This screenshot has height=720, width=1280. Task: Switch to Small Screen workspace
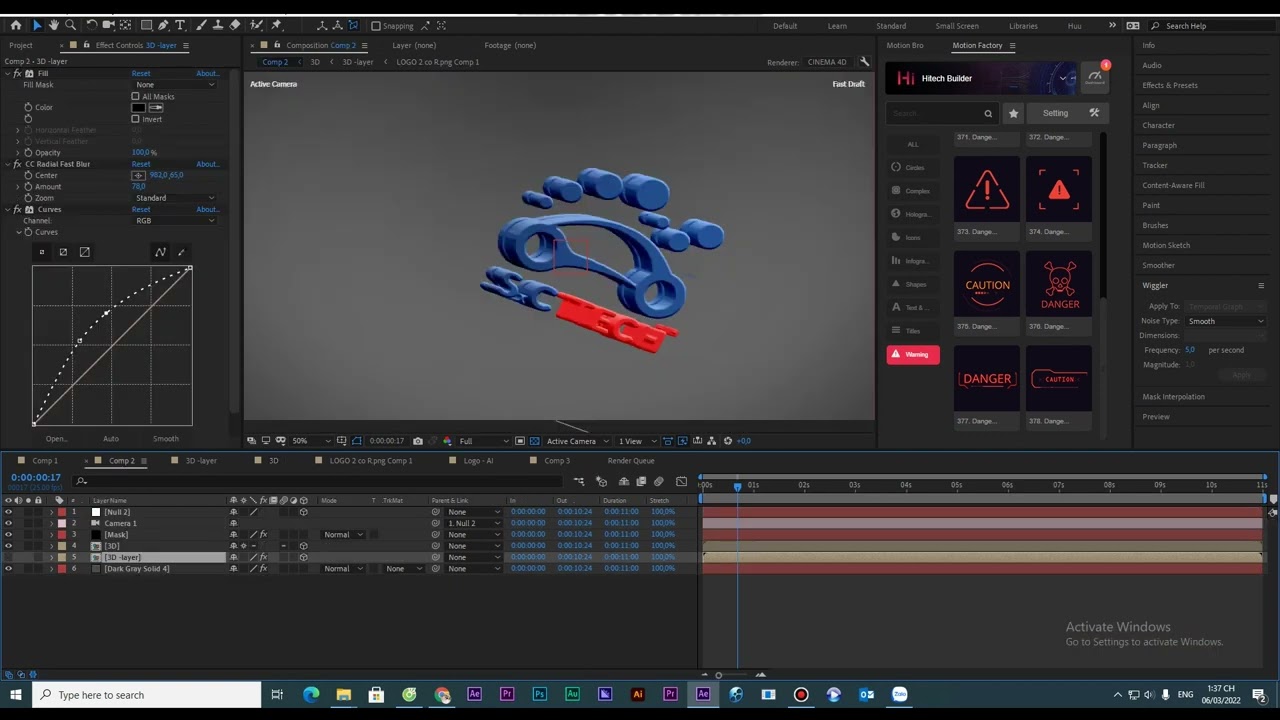click(x=957, y=26)
